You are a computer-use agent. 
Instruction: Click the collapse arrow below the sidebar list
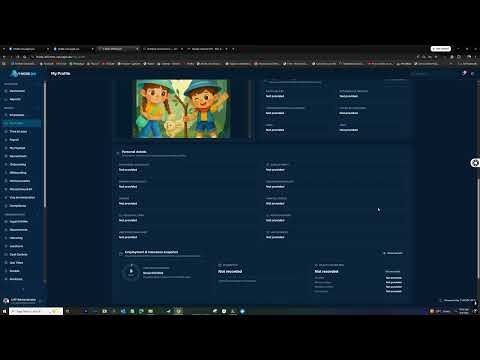tap(23, 289)
